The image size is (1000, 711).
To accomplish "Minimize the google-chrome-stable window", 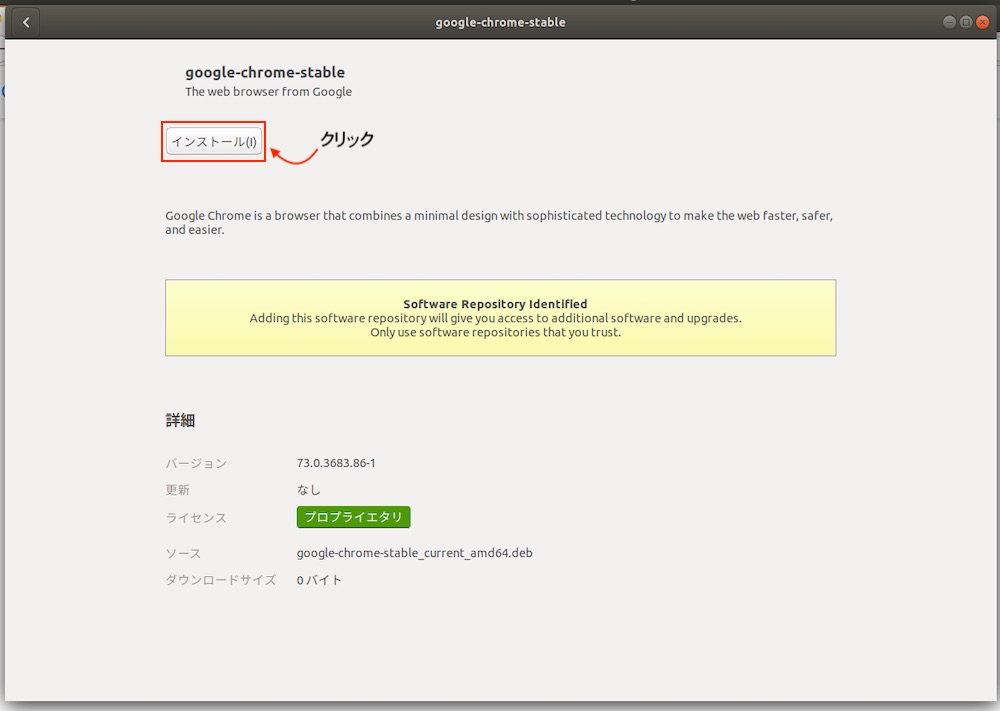I will point(949,22).
